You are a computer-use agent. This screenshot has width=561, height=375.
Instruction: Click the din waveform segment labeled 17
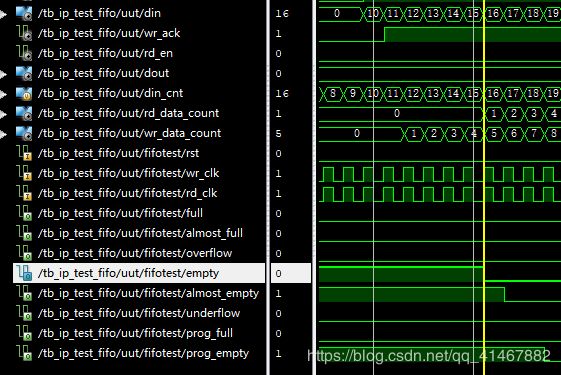[513, 14]
